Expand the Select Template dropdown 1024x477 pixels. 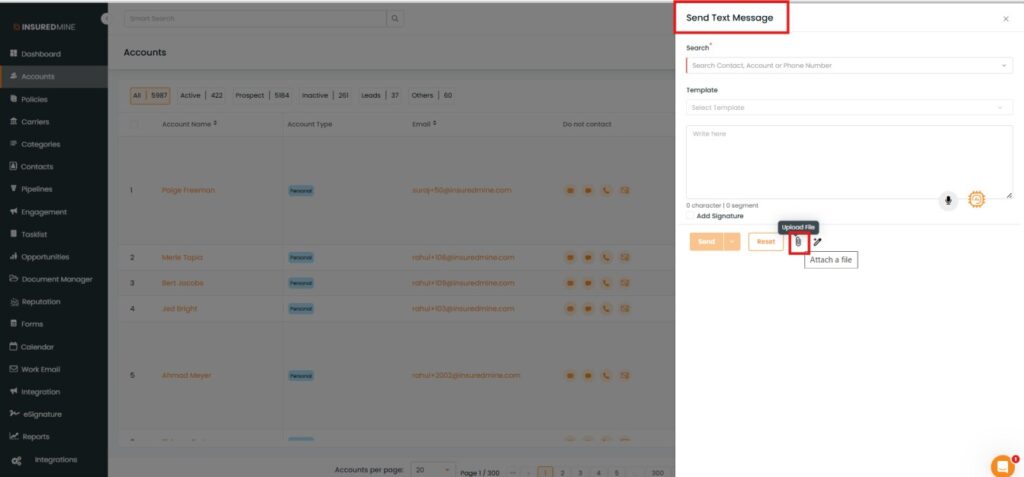(x=849, y=107)
